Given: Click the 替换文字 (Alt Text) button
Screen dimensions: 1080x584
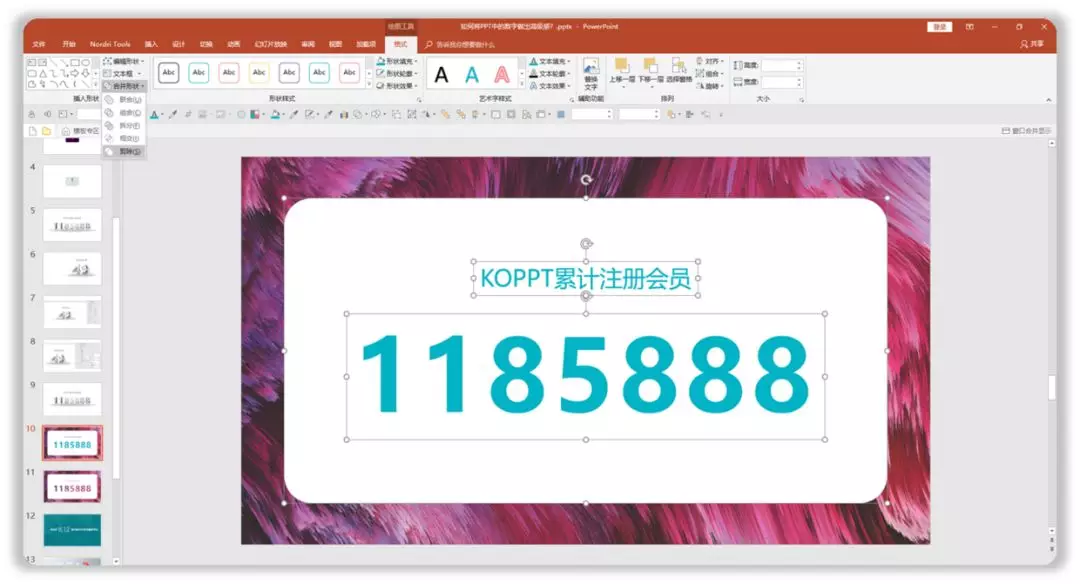Looking at the screenshot, I should point(591,74).
